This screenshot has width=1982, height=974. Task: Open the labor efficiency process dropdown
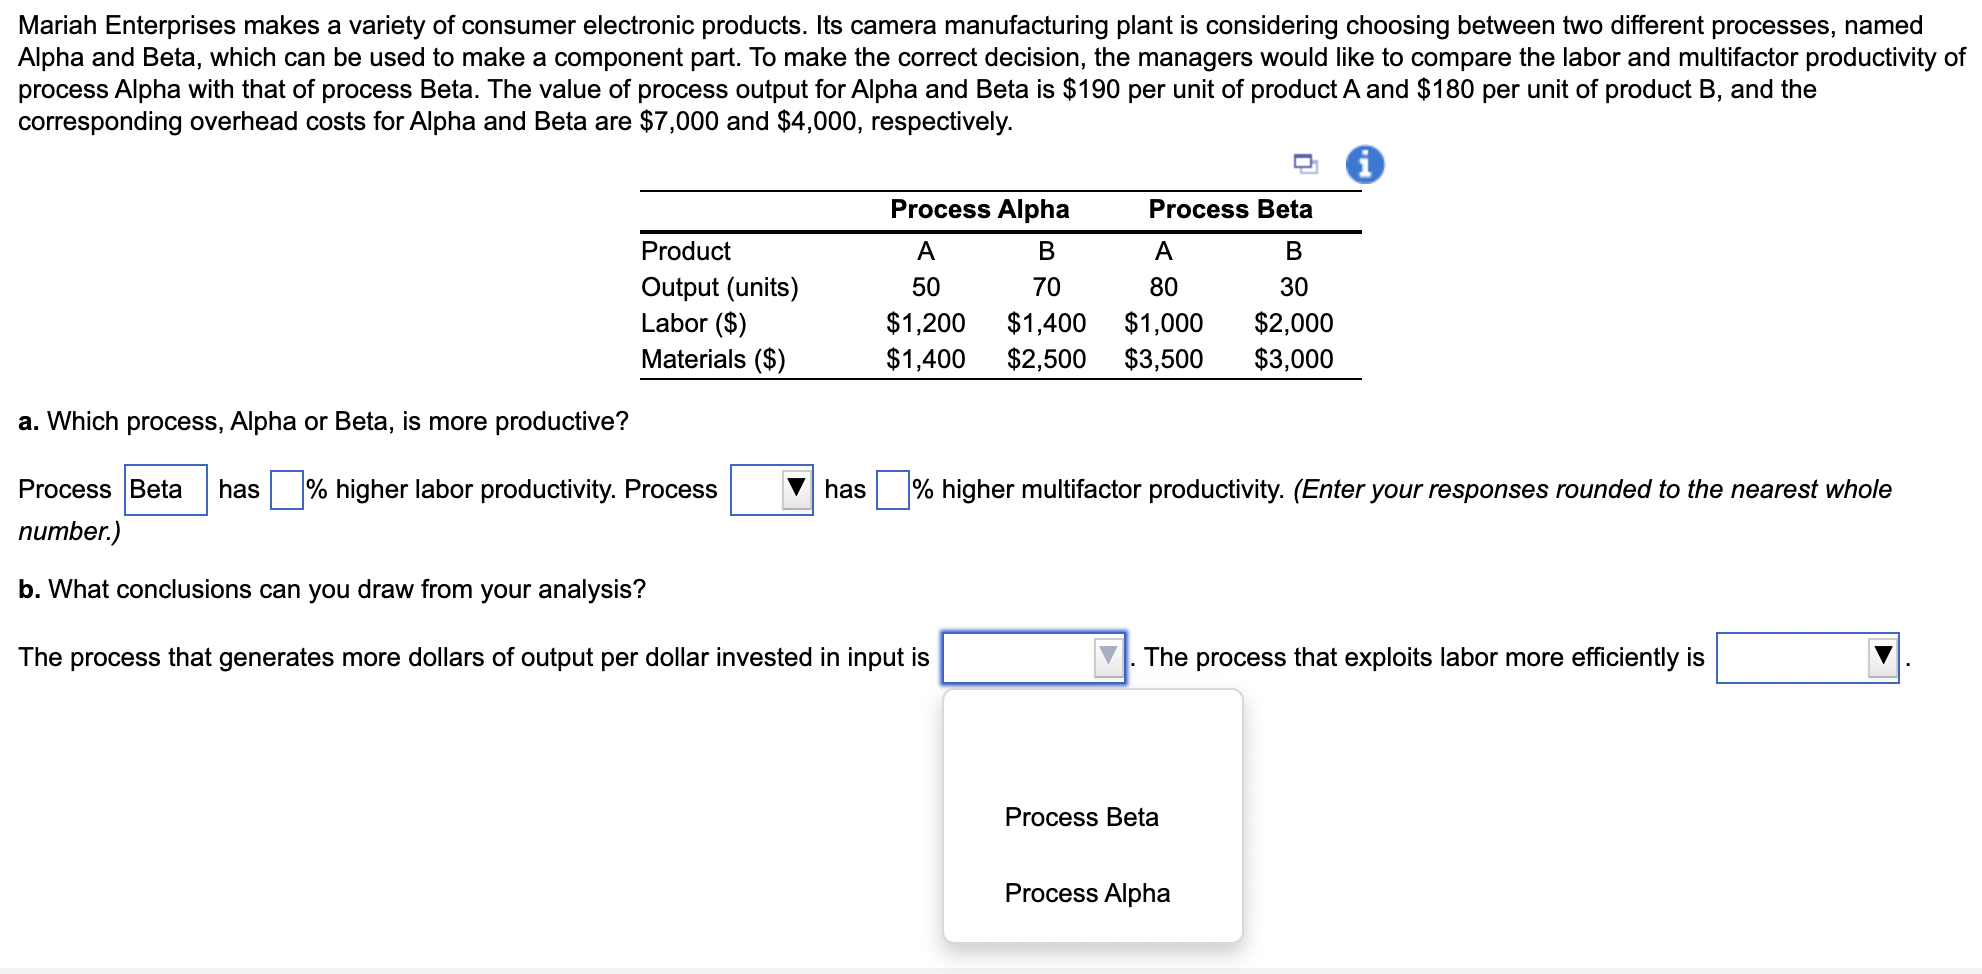pos(1807,657)
